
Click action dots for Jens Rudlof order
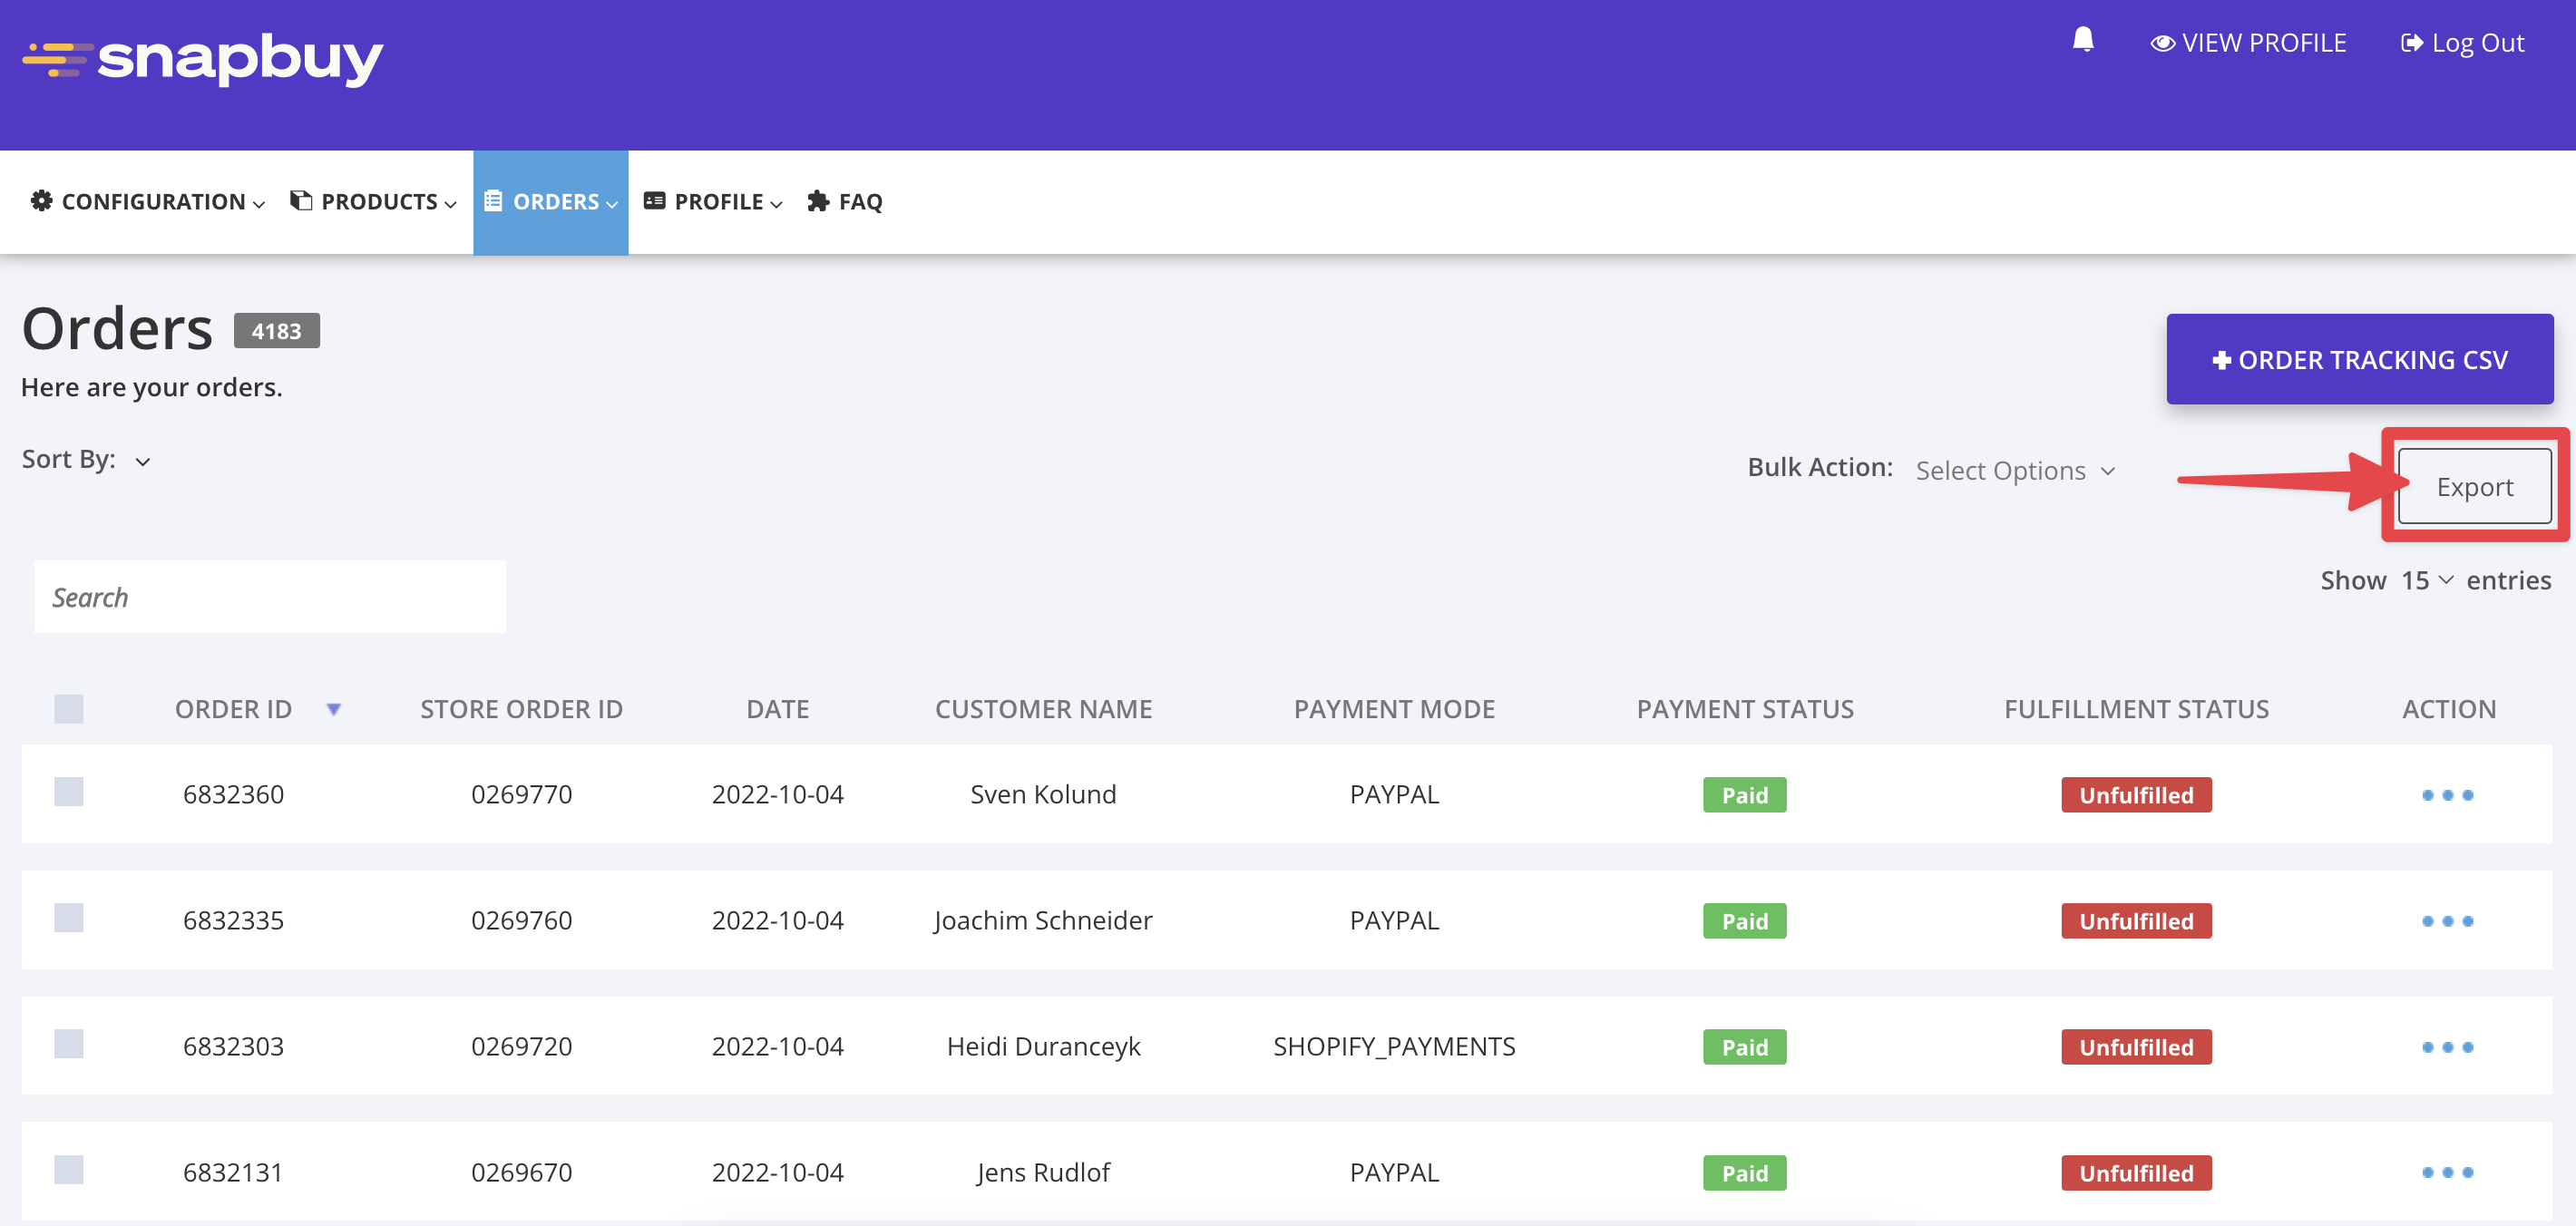[x=2447, y=1172]
